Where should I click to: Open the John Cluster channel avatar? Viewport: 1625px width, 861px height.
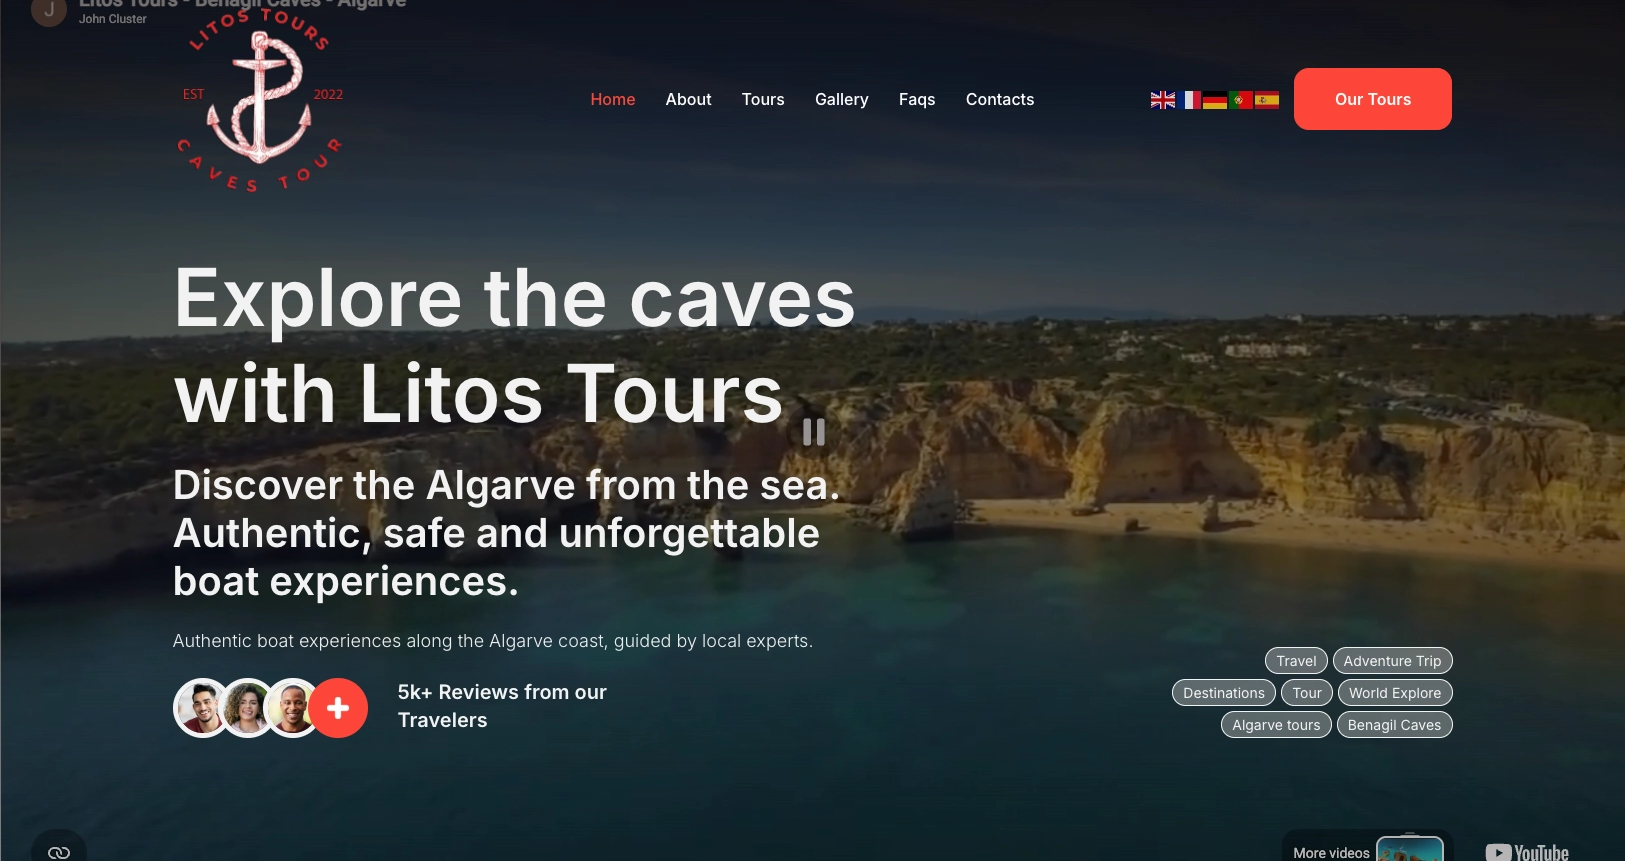[x=49, y=11]
